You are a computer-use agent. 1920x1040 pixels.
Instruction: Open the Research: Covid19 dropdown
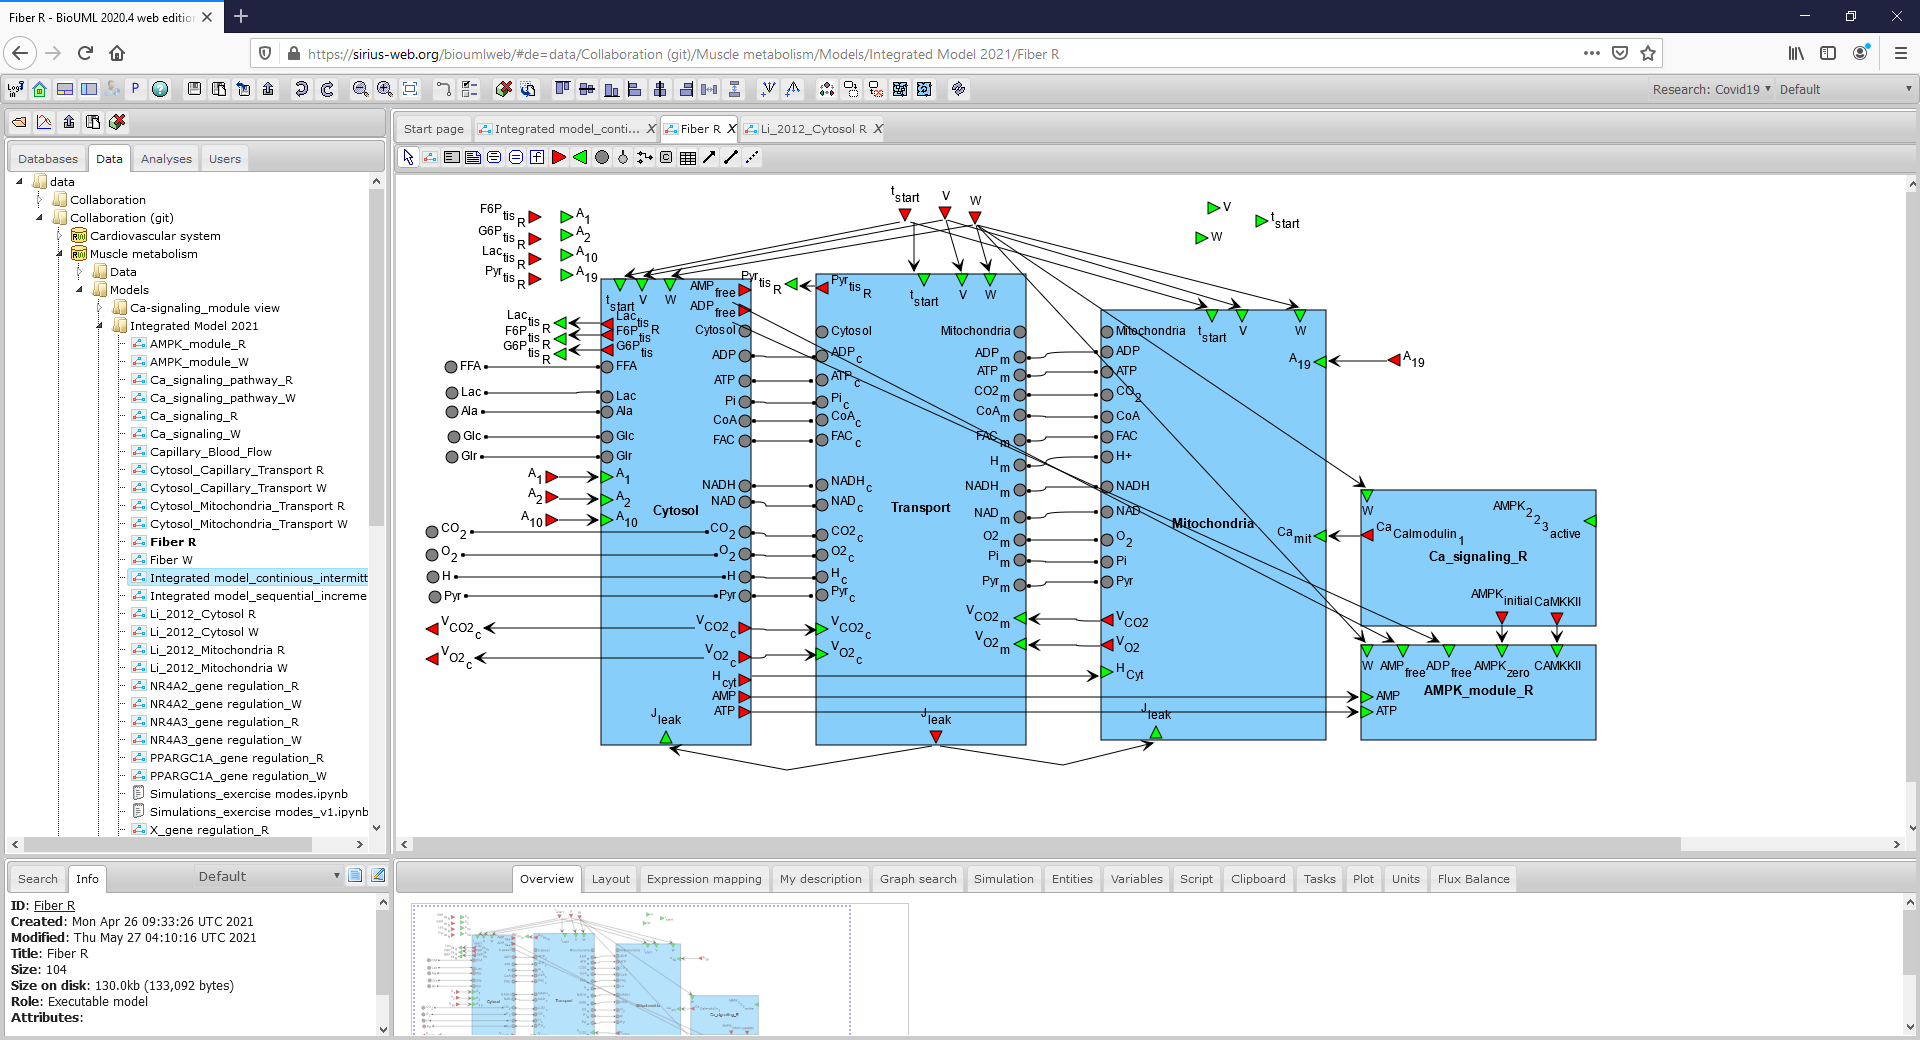coord(1711,89)
